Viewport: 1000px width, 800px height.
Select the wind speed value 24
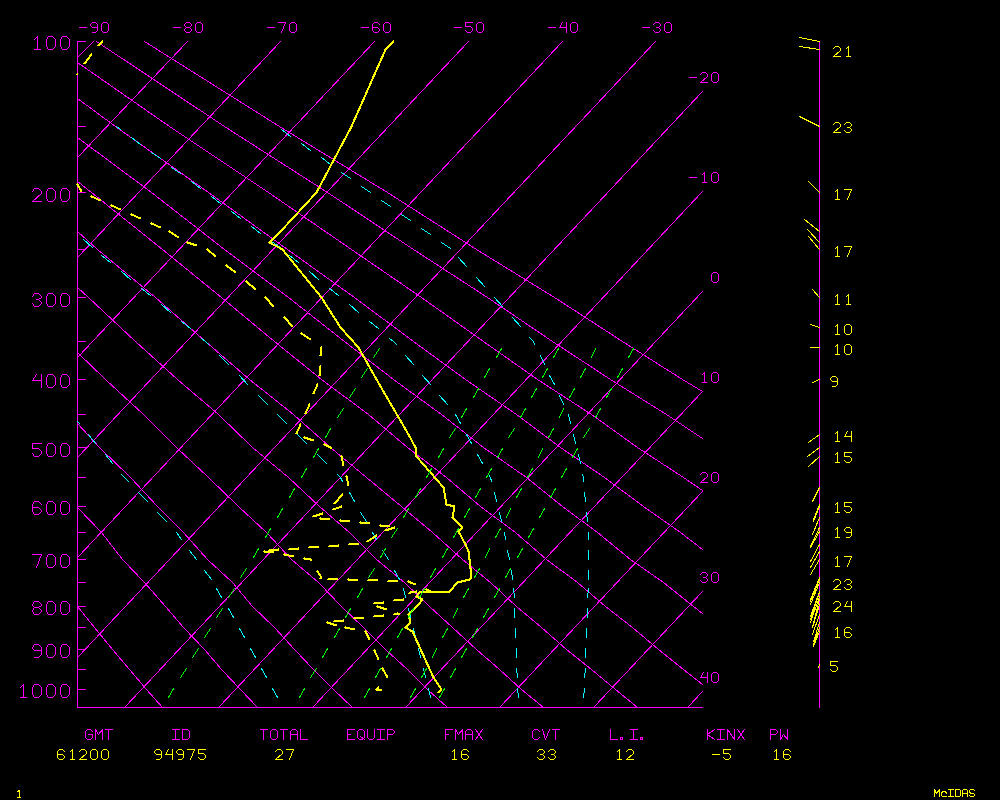click(x=842, y=607)
